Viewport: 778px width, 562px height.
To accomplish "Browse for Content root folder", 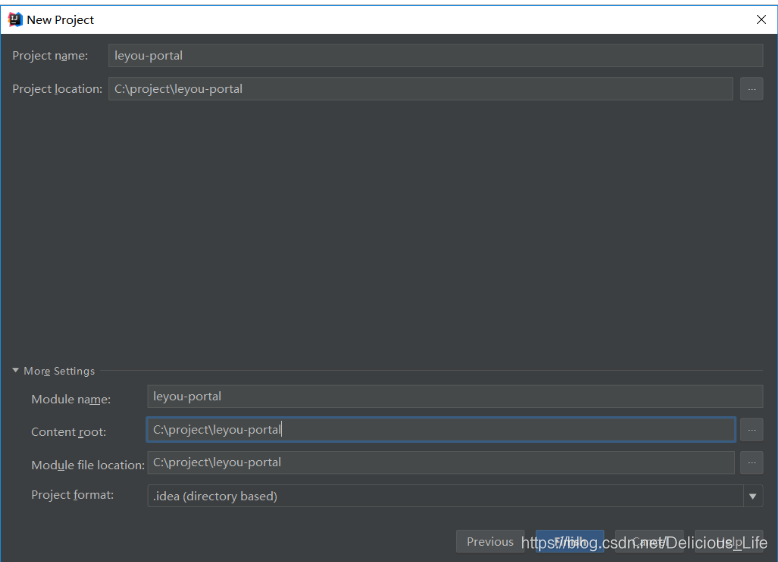I will 751,430.
